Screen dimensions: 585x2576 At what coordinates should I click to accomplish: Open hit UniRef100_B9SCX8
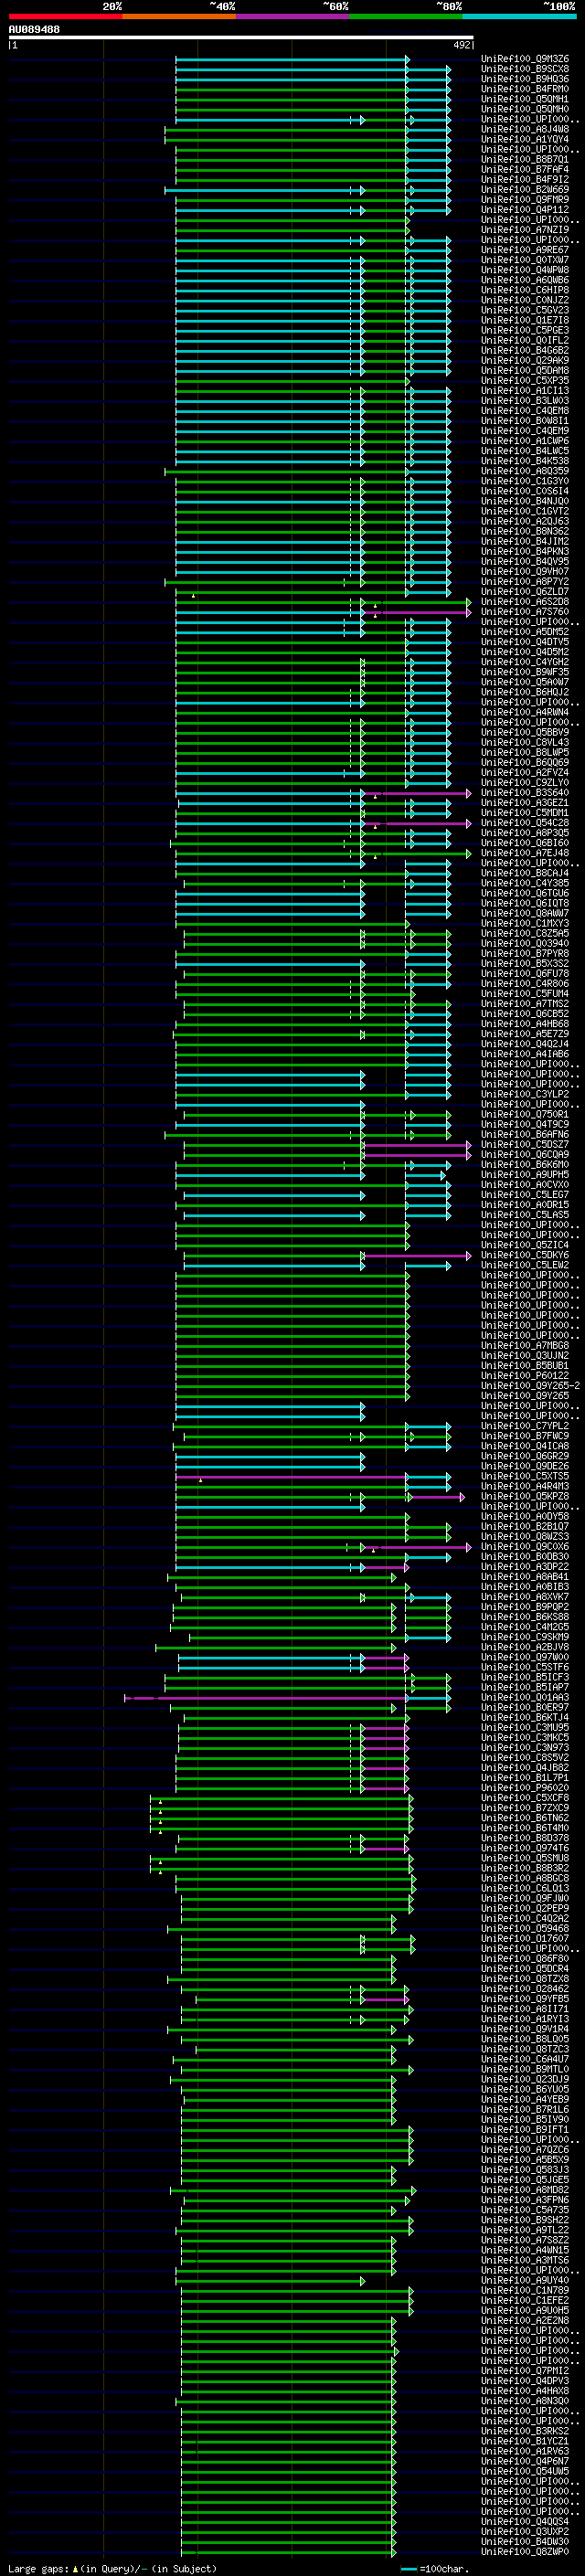point(525,69)
